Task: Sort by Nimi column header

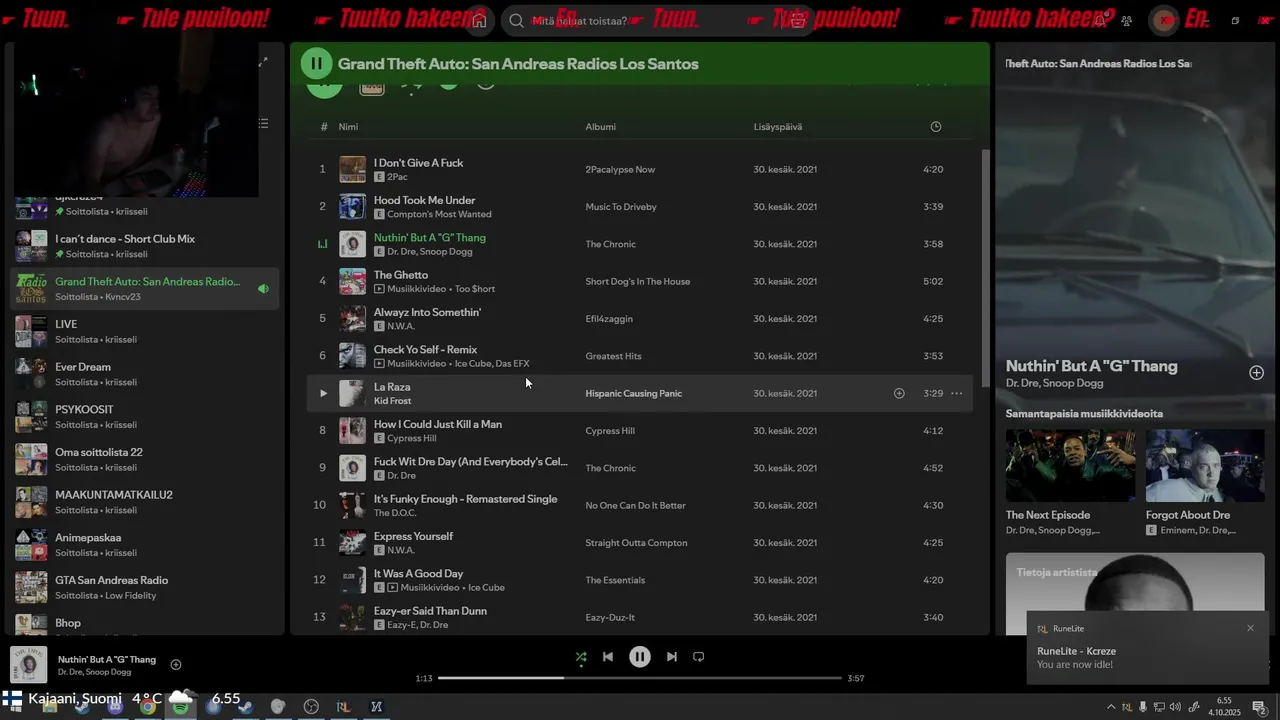Action: pos(348,127)
